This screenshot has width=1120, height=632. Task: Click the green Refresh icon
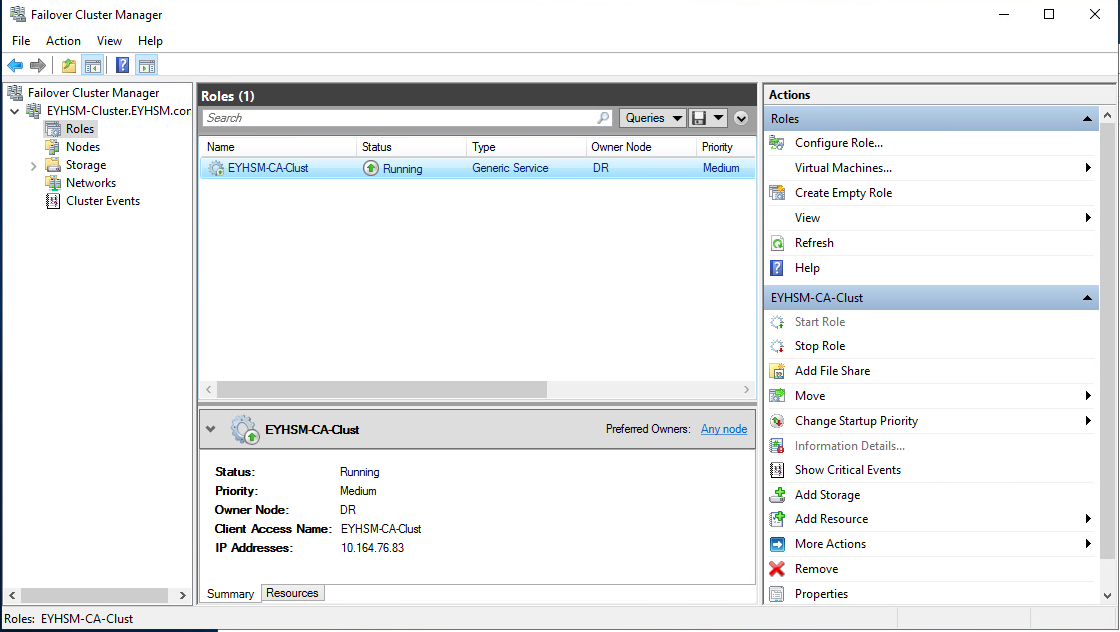click(x=777, y=243)
